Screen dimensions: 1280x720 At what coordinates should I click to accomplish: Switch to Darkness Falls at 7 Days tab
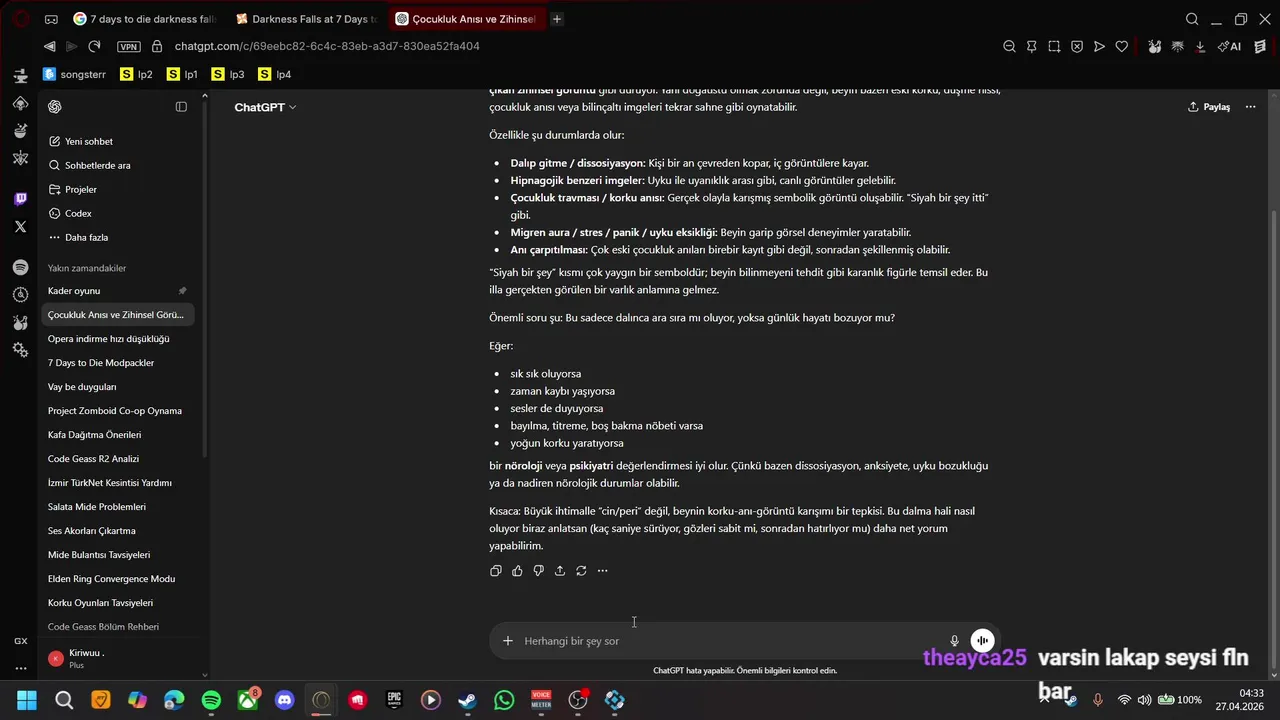tap(306, 19)
